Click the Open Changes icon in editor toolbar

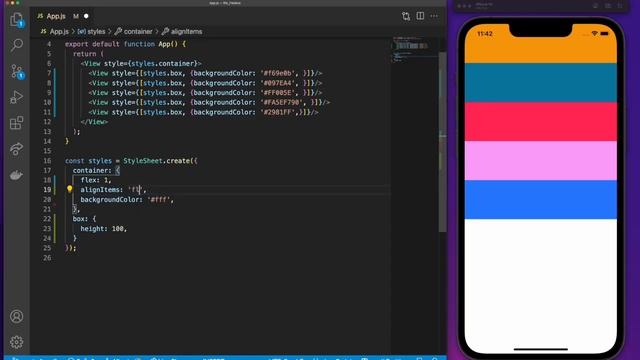[406, 16]
